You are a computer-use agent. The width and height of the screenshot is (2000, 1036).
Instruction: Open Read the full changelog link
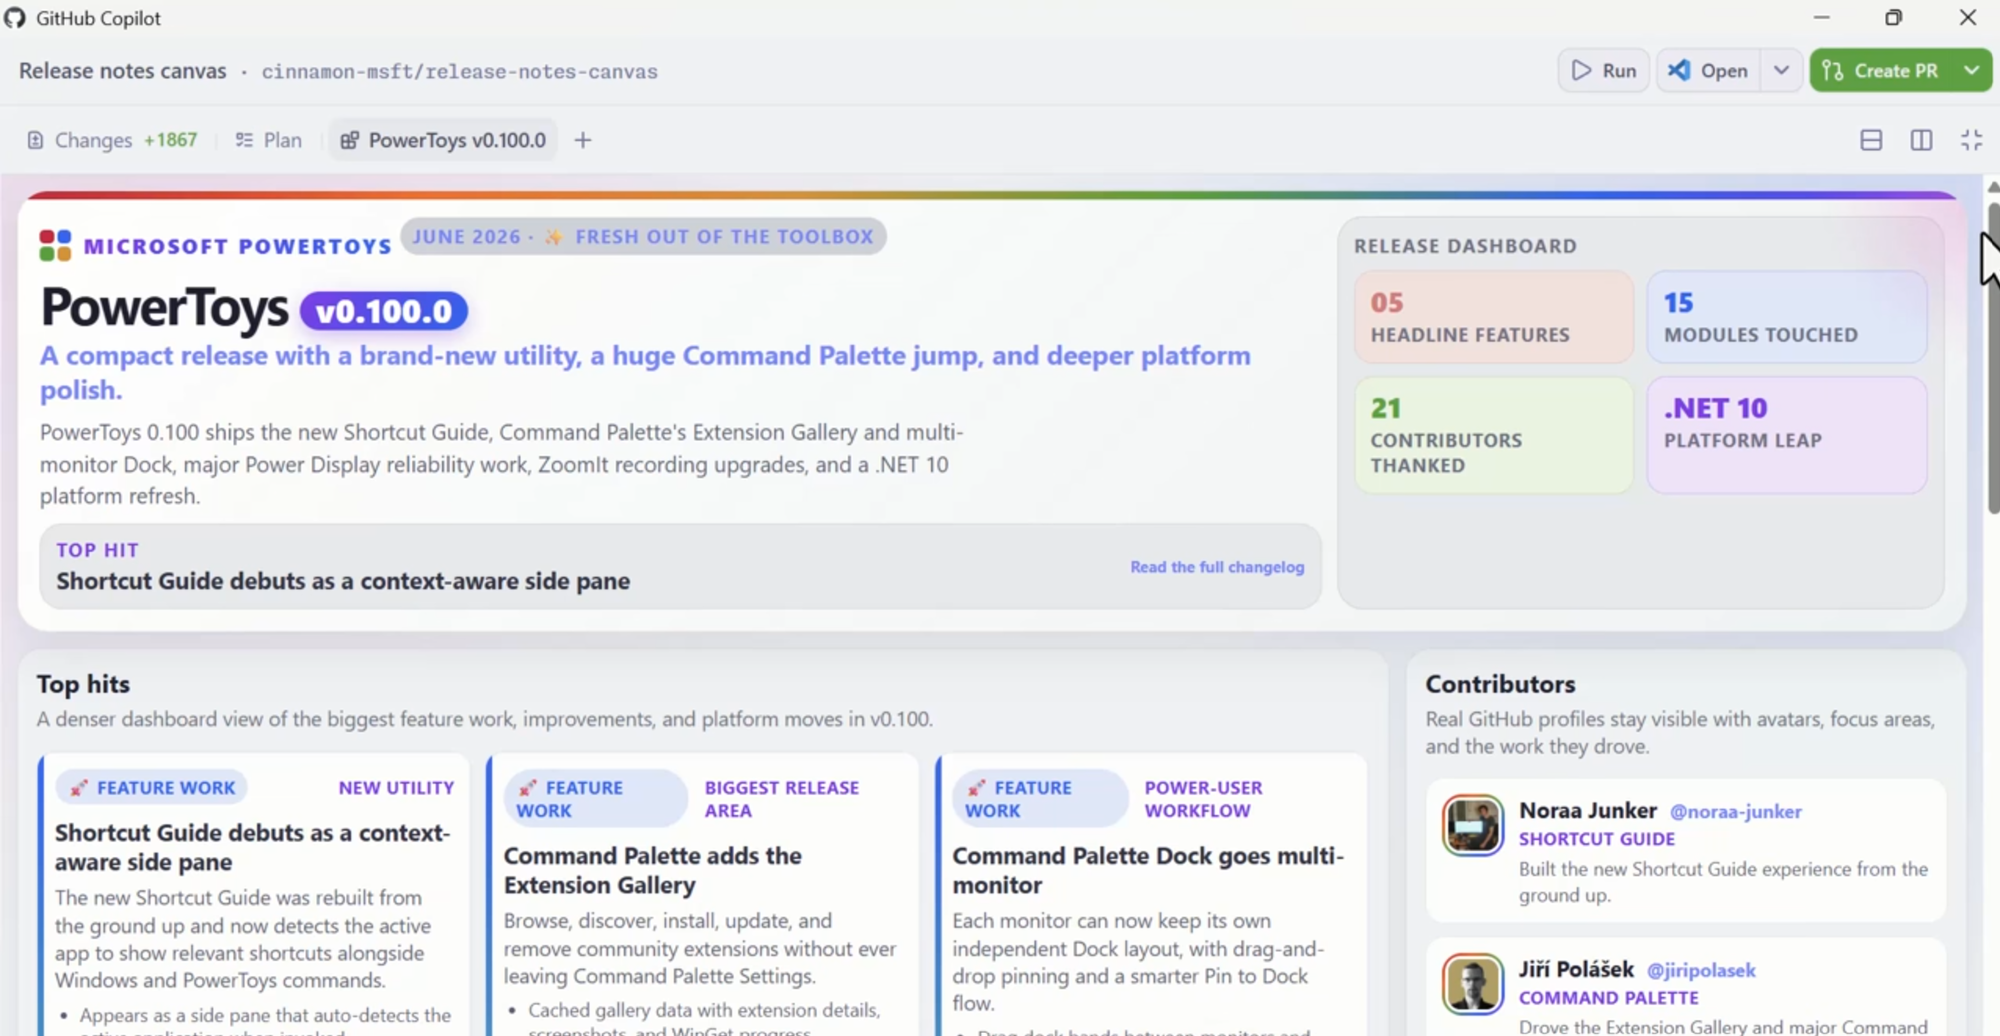coord(1217,567)
